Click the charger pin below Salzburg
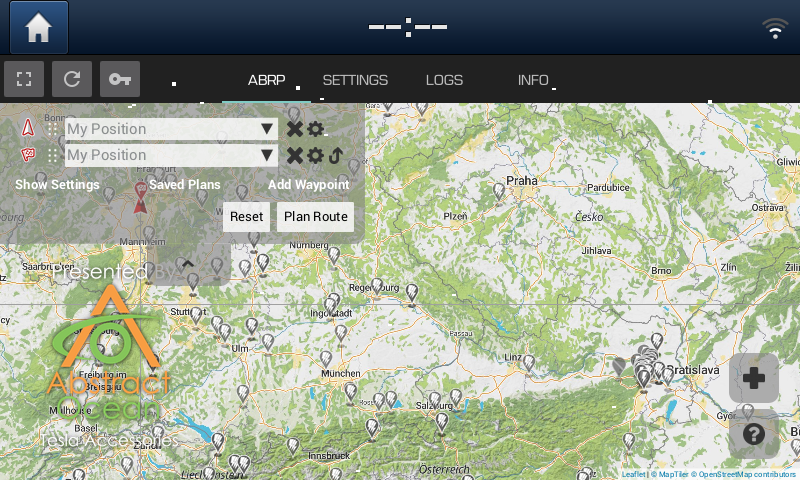Viewport: 800px width, 480px height. (442, 423)
